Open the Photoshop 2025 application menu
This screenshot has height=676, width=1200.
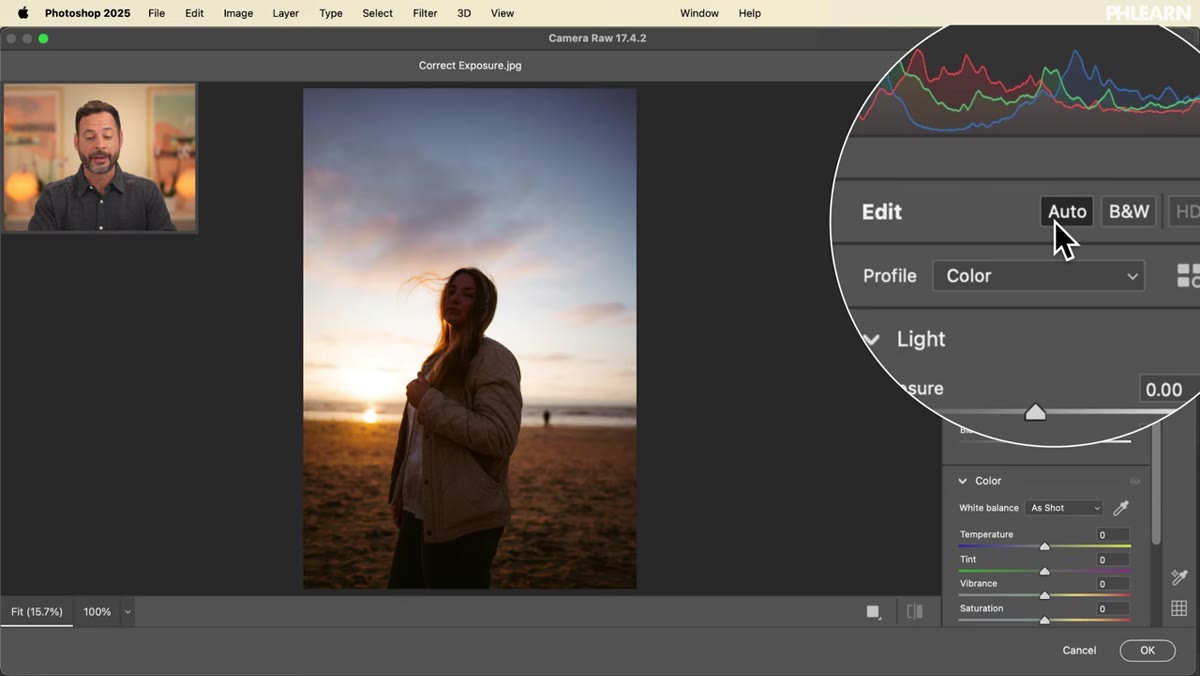[87, 13]
